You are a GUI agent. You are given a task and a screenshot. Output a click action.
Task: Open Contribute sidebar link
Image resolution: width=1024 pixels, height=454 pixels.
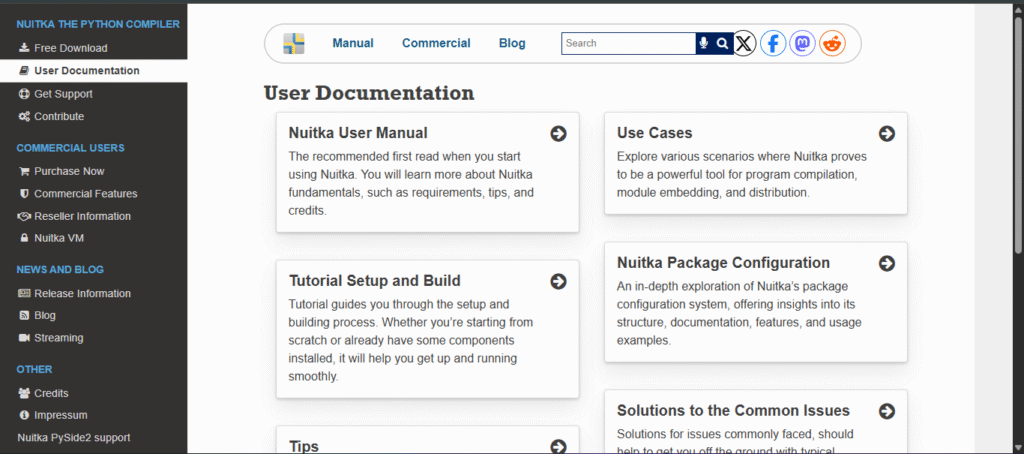click(59, 116)
